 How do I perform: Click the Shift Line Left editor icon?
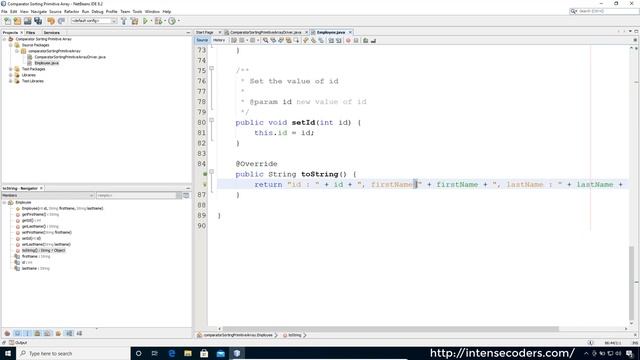pos(331,40)
